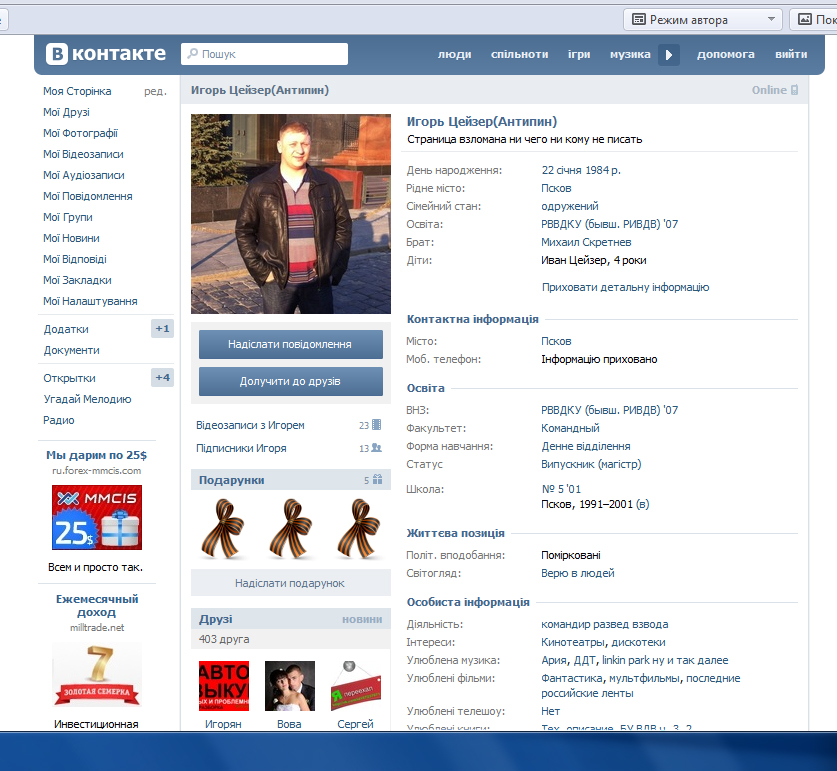Click the VKontakte logo
This screenshot has width=837, height=771.
(106, 54)
